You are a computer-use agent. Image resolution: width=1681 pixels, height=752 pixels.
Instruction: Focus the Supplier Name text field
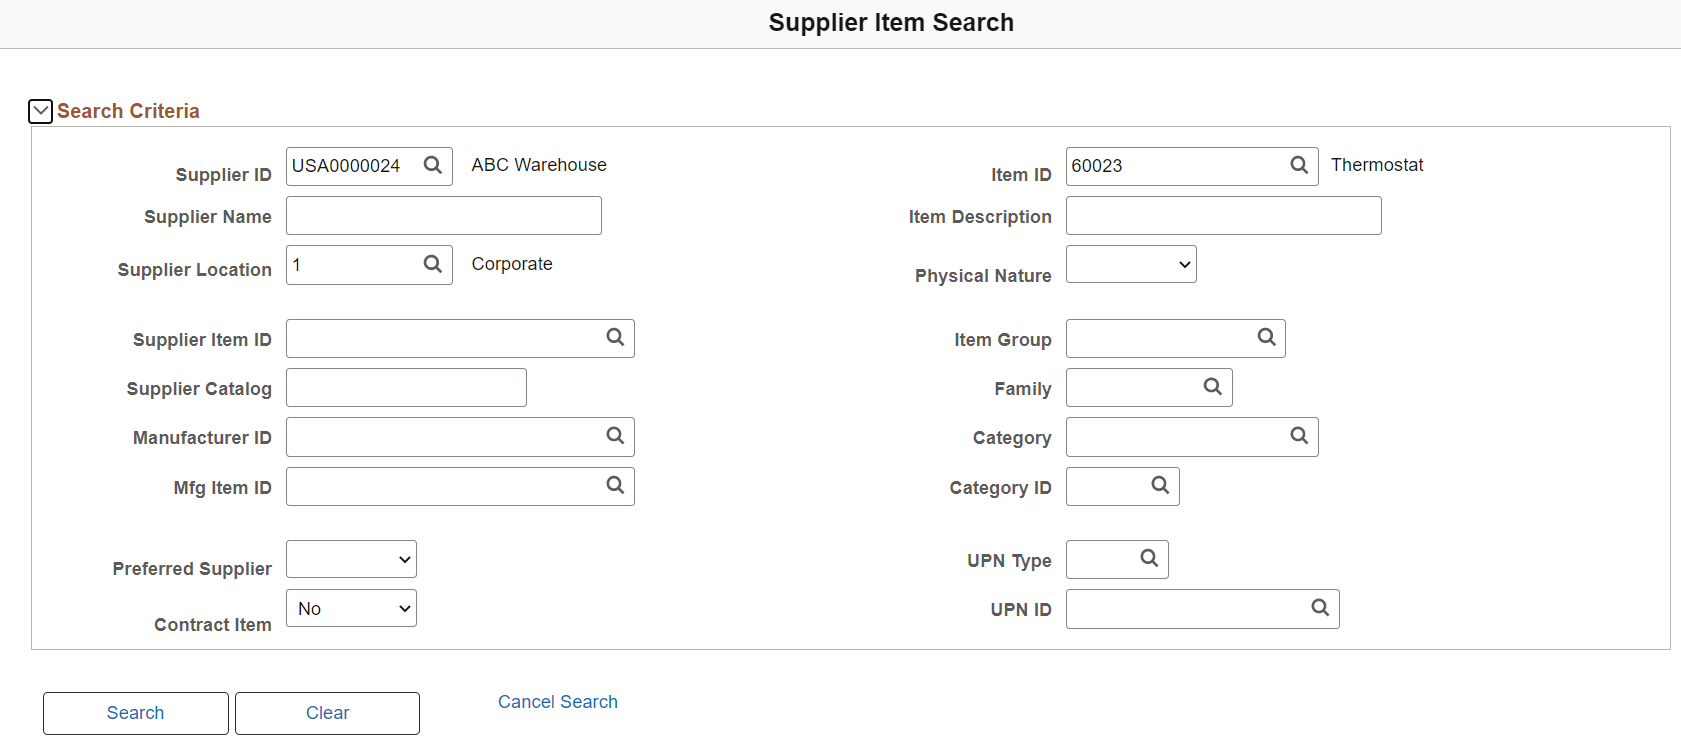pyautogui.click(x=443, y=216)
